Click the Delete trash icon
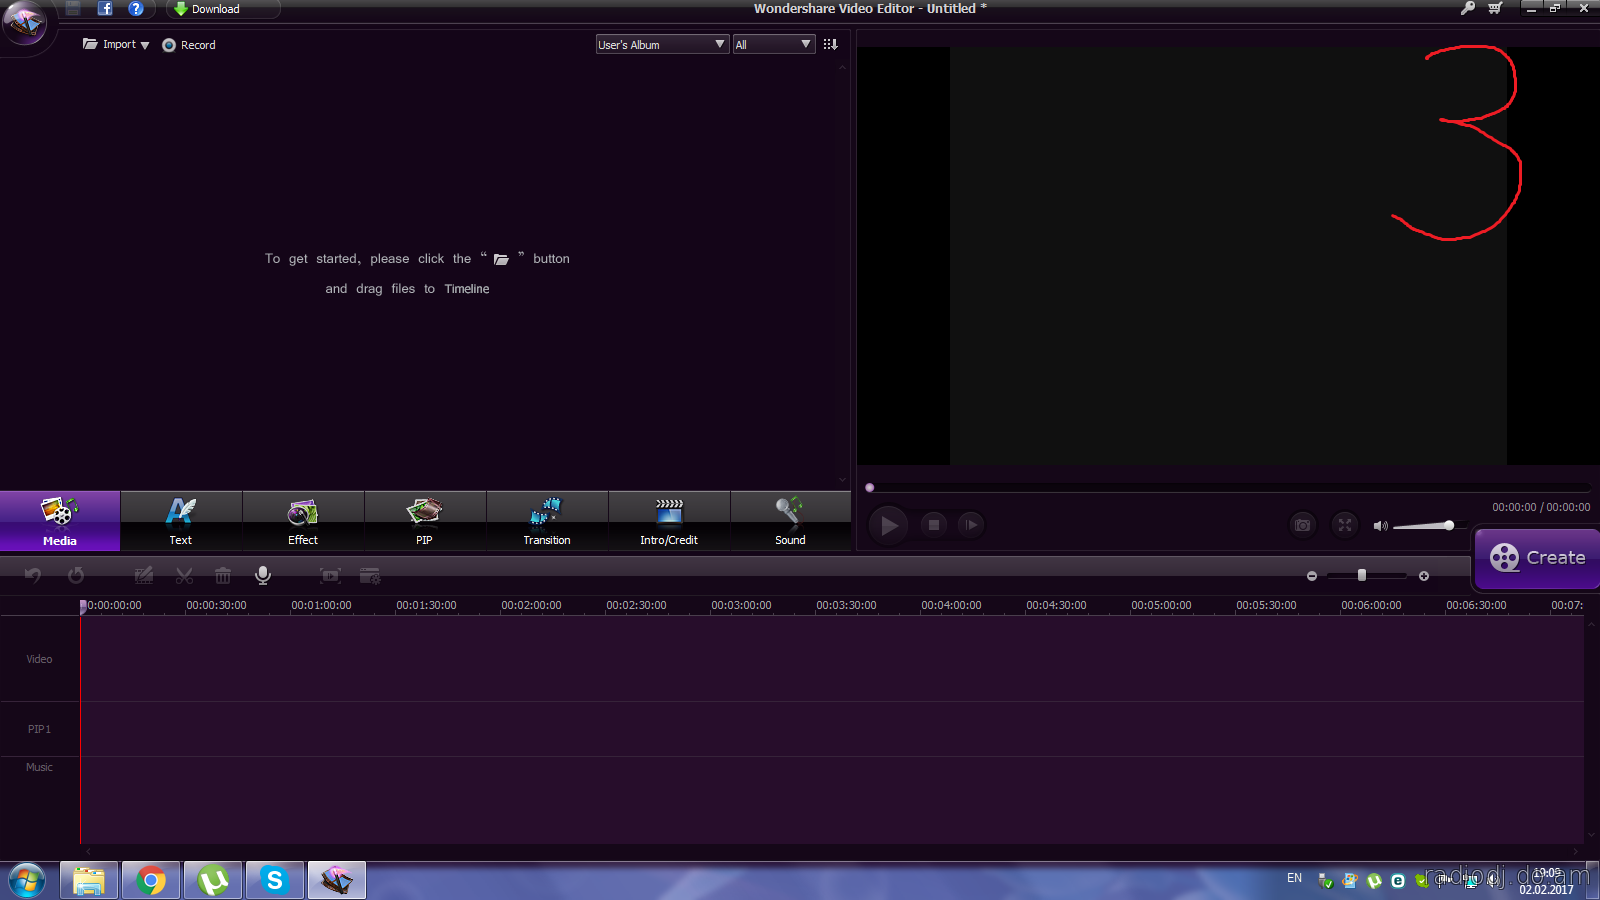 point(223,575)
